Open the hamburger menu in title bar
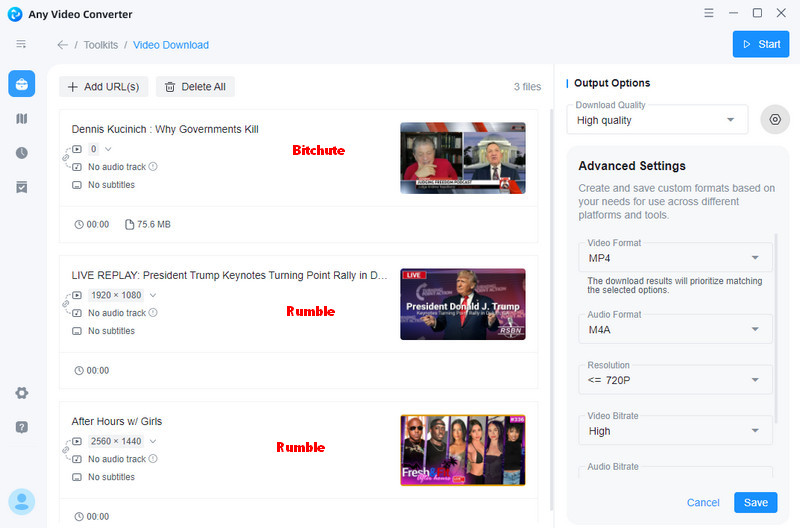 tap(709, 13)
